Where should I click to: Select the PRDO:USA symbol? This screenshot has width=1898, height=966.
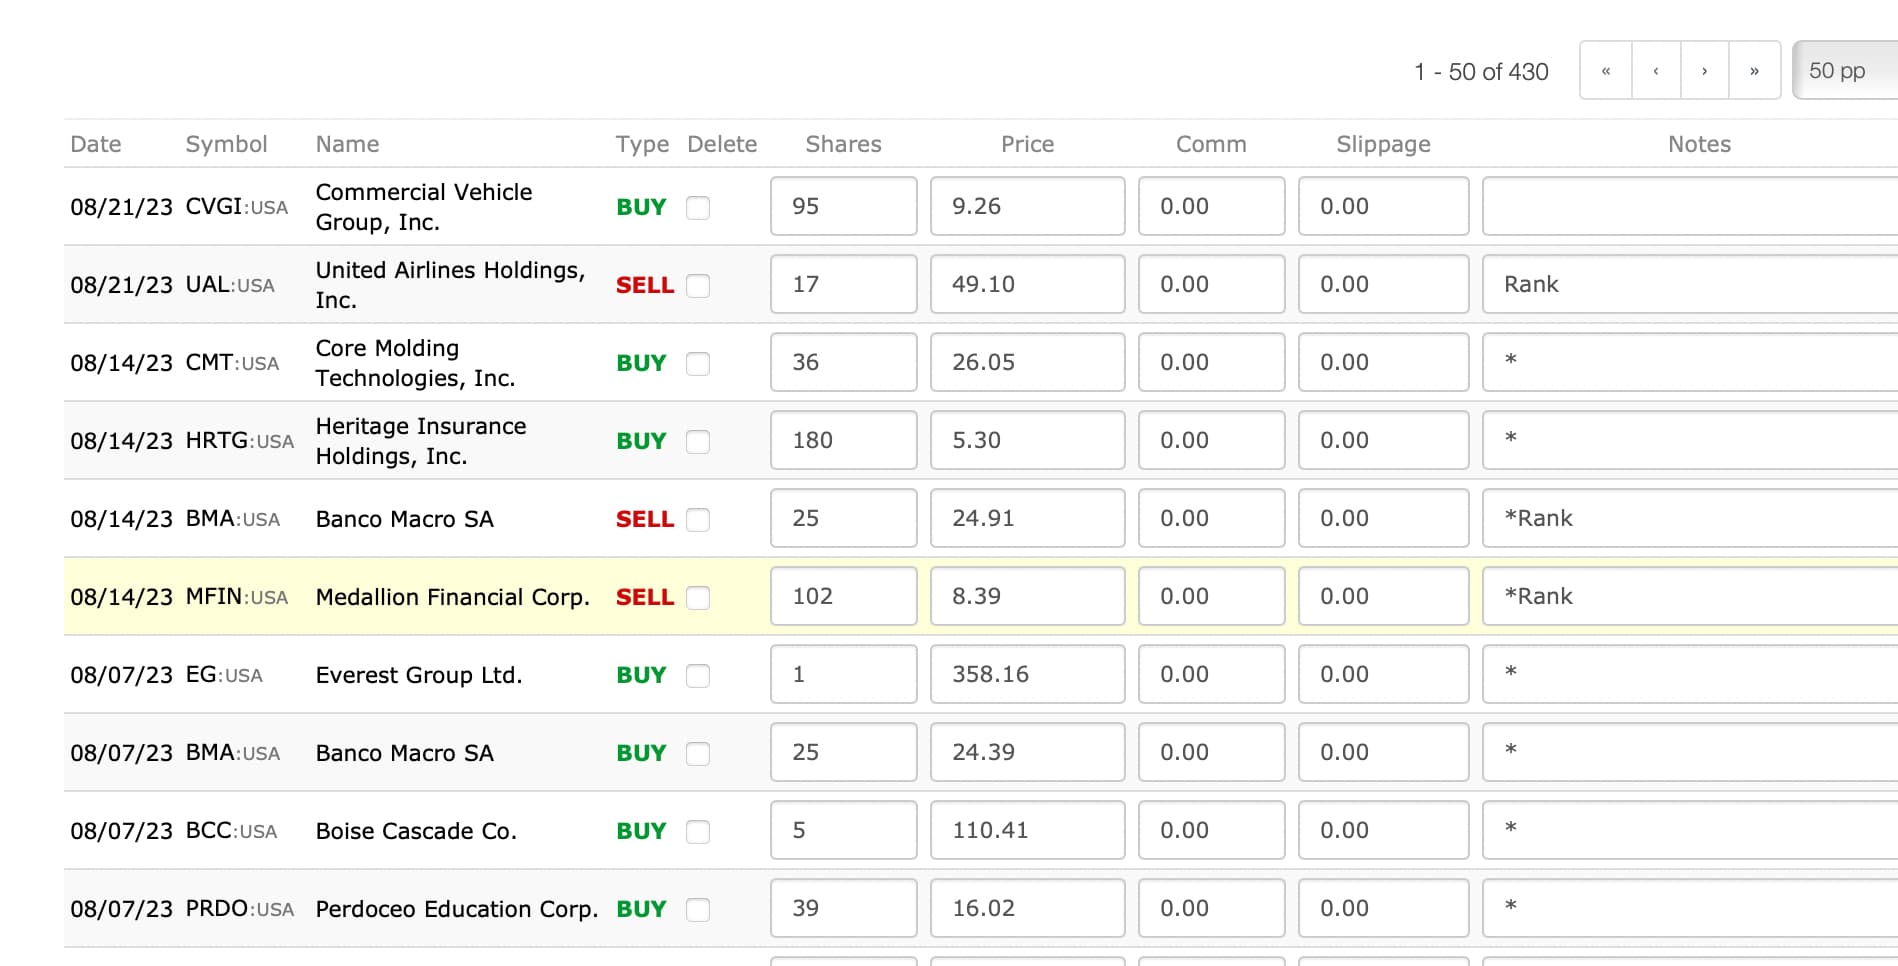pos(240,909)
